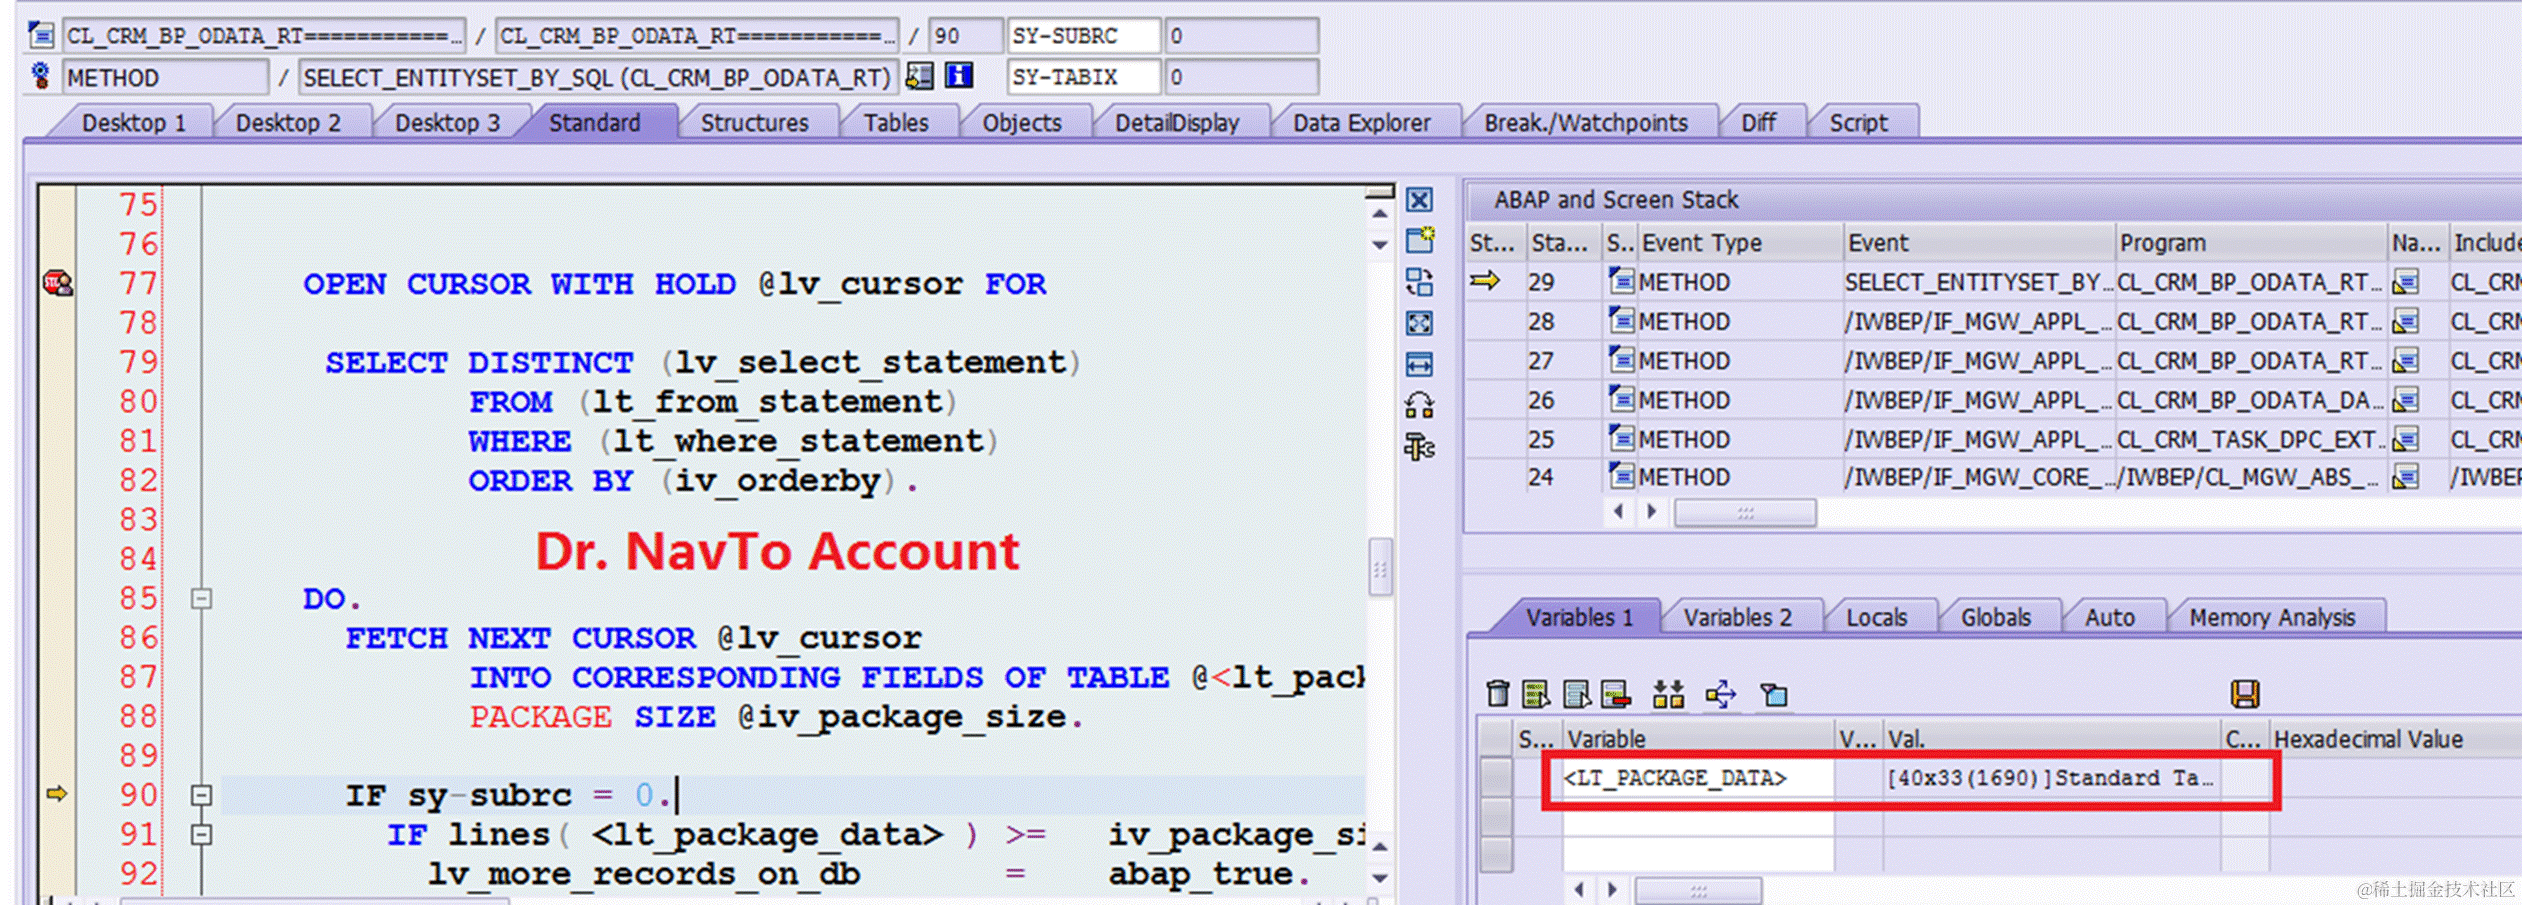
Task: Click the display object icon next to method name
Action: coord(920,76)
